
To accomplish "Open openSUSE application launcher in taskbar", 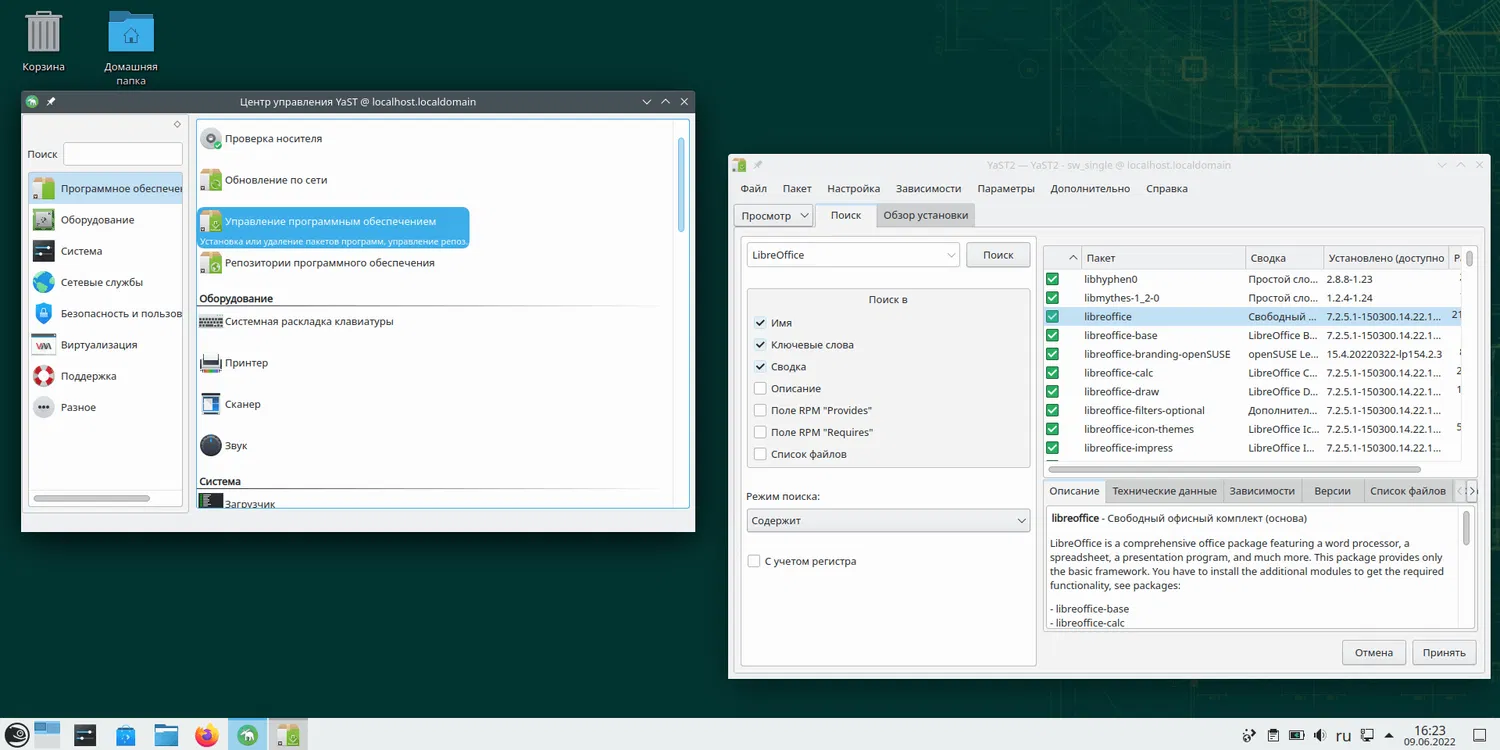I will (15, 736).
